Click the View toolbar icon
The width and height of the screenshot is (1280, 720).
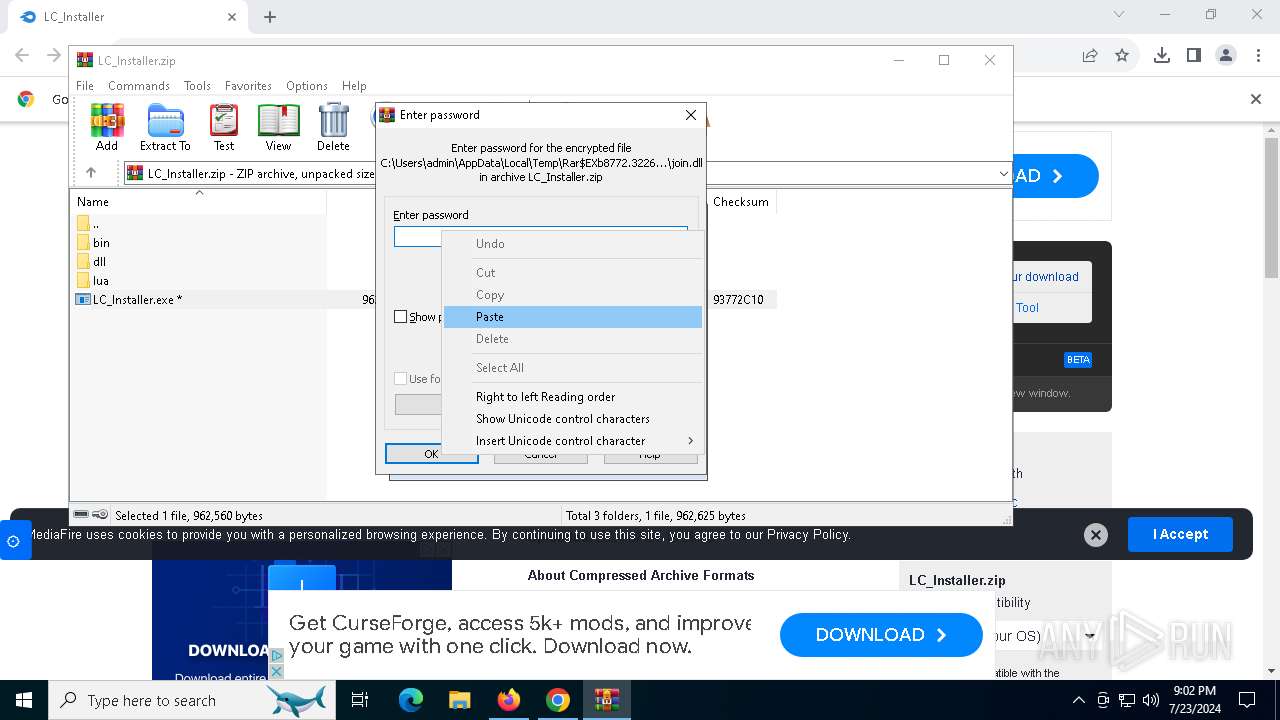click(278, 127)
